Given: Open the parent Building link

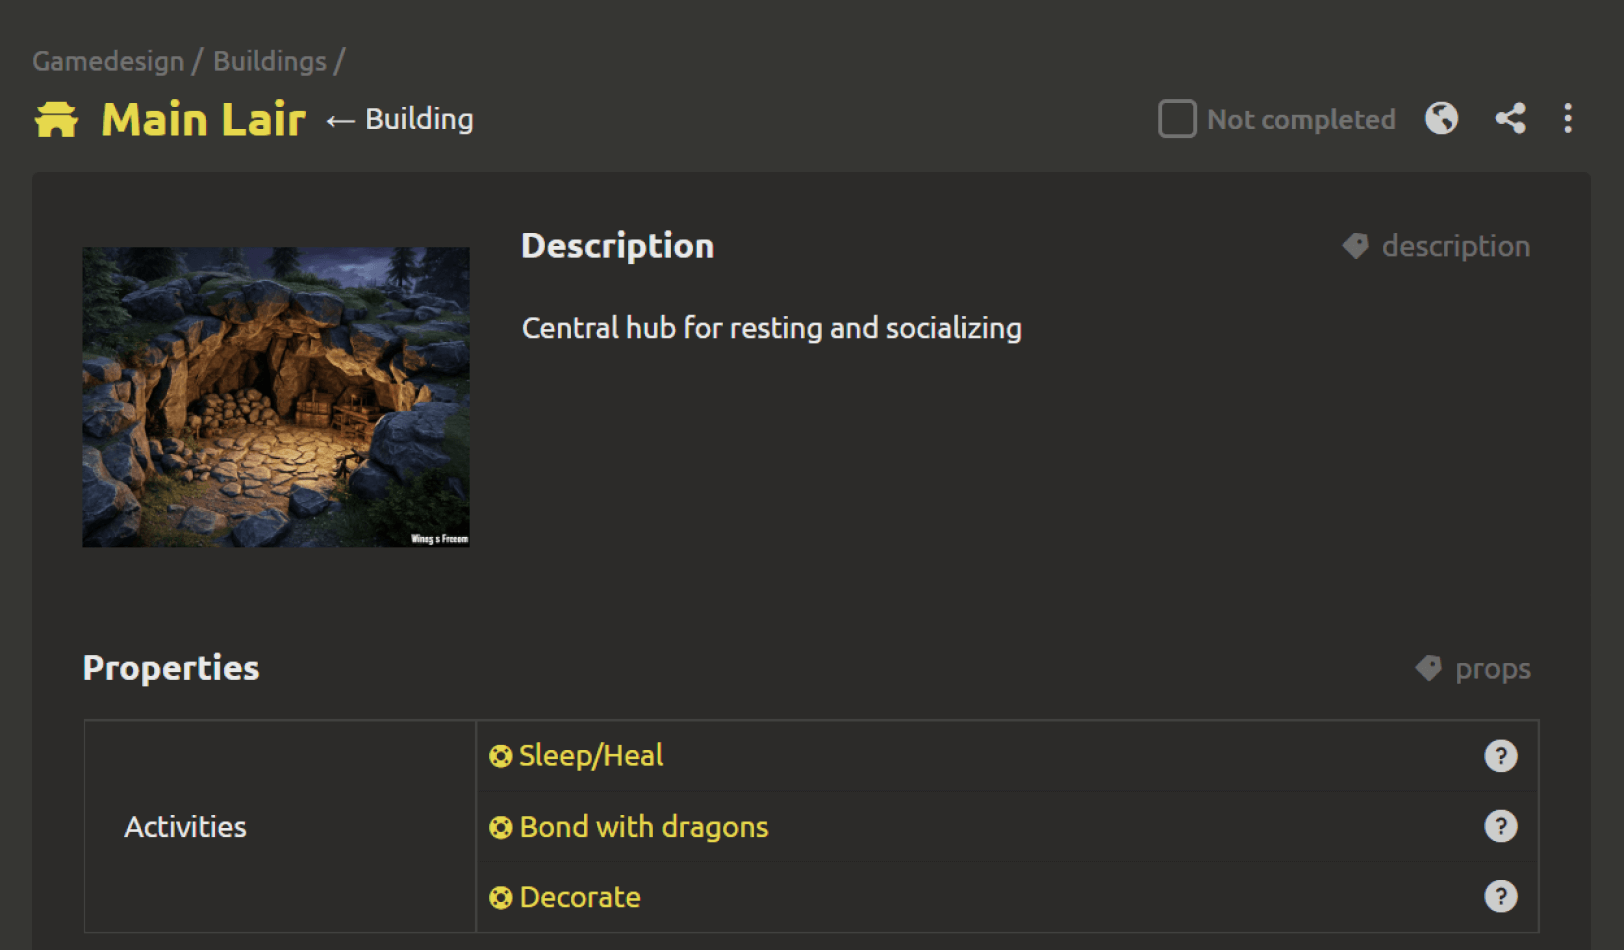Looking at the screenshot, I should pos(419,119).
